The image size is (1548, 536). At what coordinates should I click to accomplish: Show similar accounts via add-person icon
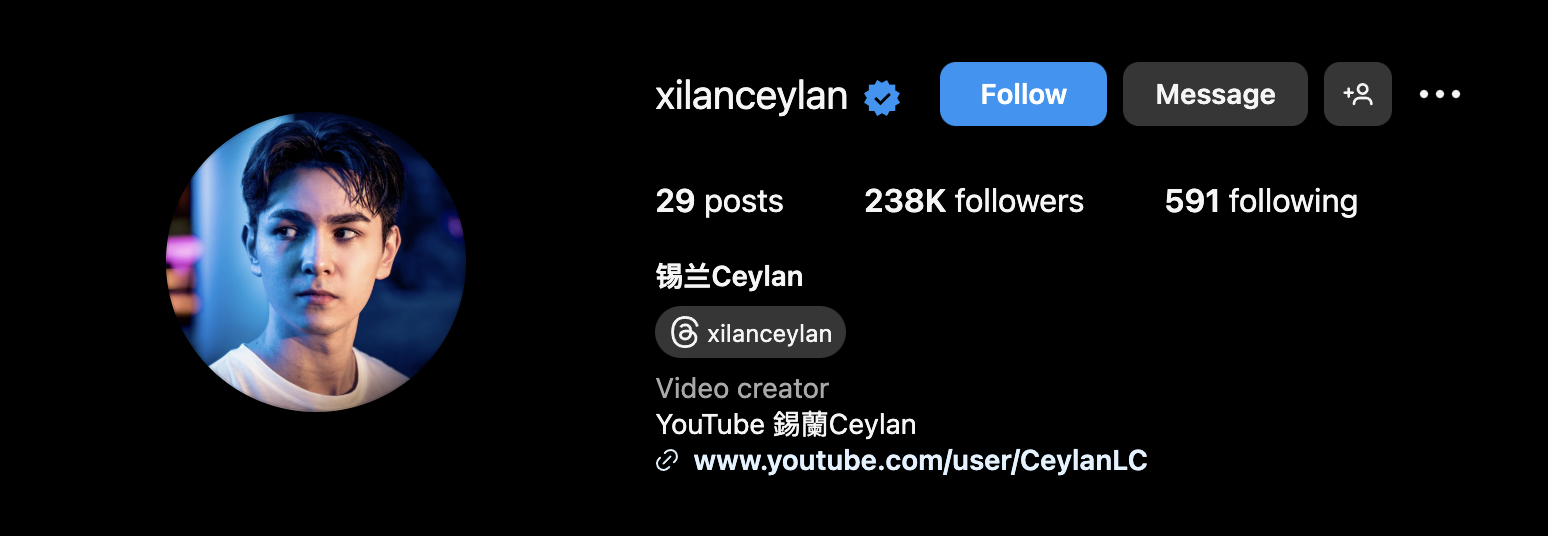[1357, 94]
